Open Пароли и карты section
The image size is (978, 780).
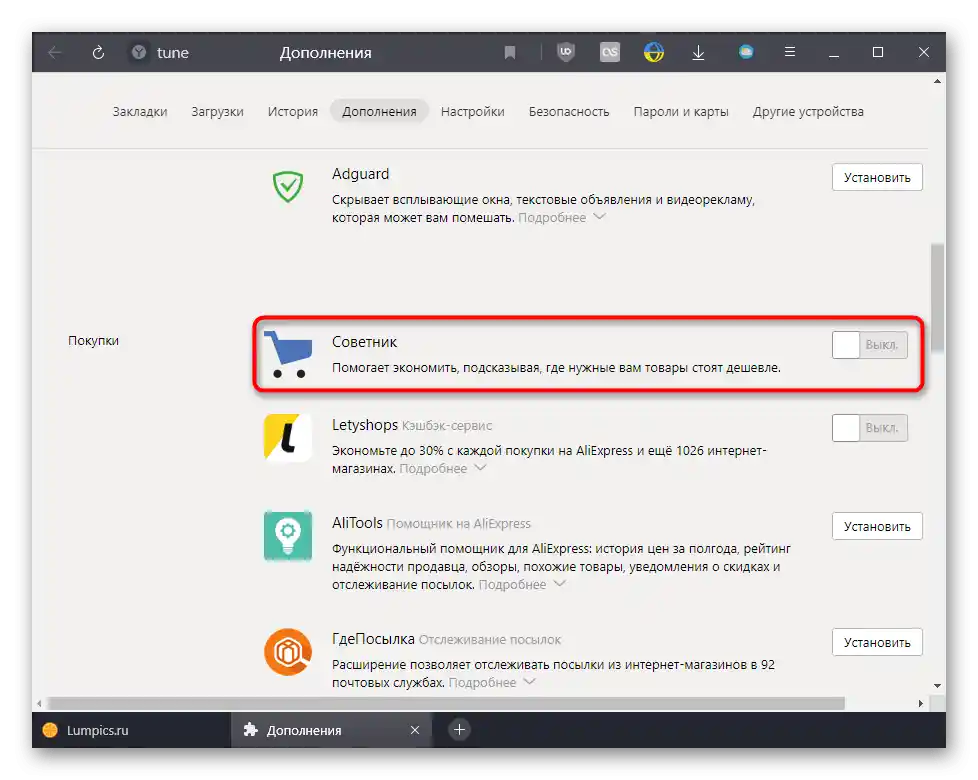[x=681, y=112]
